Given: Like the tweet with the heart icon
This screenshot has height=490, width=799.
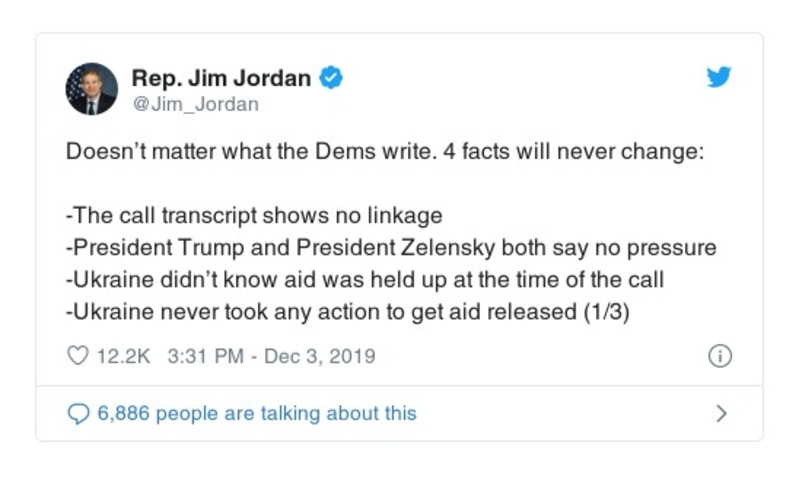Looking at the screenshot, I should pyautogui.click(x=77, y=356).
